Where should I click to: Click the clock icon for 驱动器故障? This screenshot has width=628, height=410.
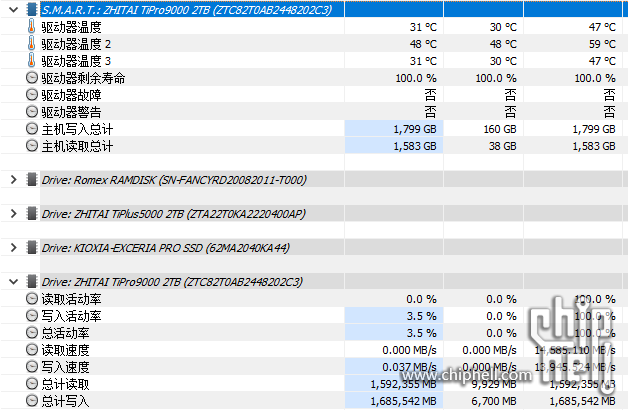click(32, 94)
